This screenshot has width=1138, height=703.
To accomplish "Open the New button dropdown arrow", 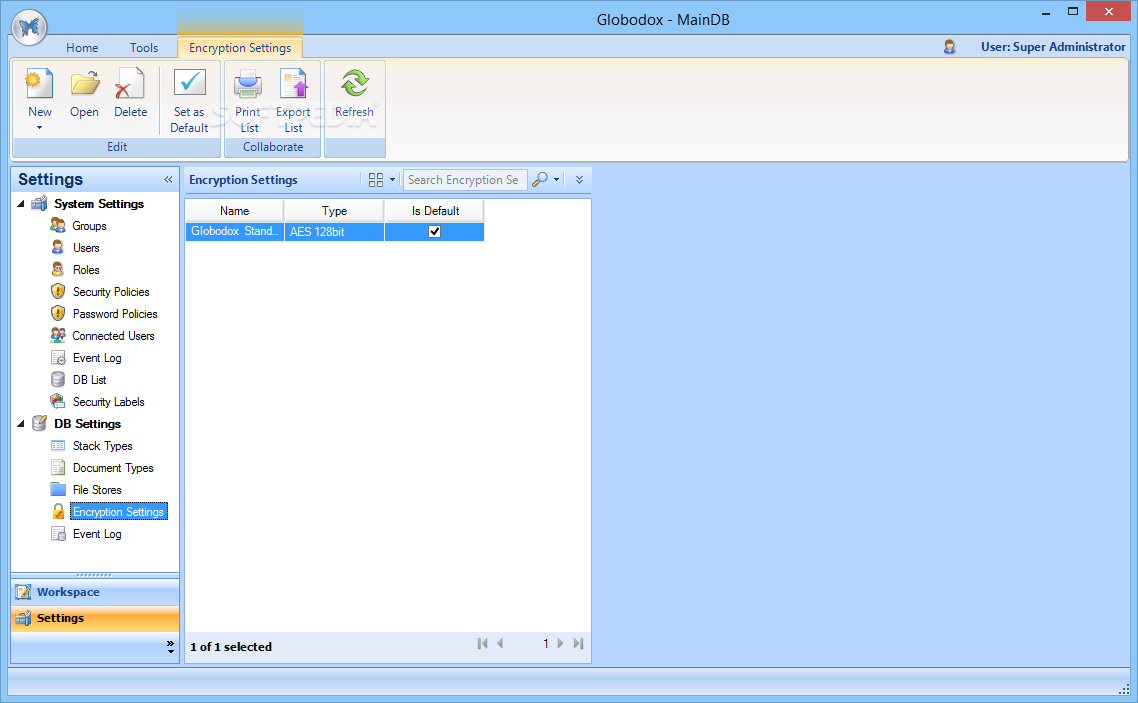I will click(x=39, y=128).
